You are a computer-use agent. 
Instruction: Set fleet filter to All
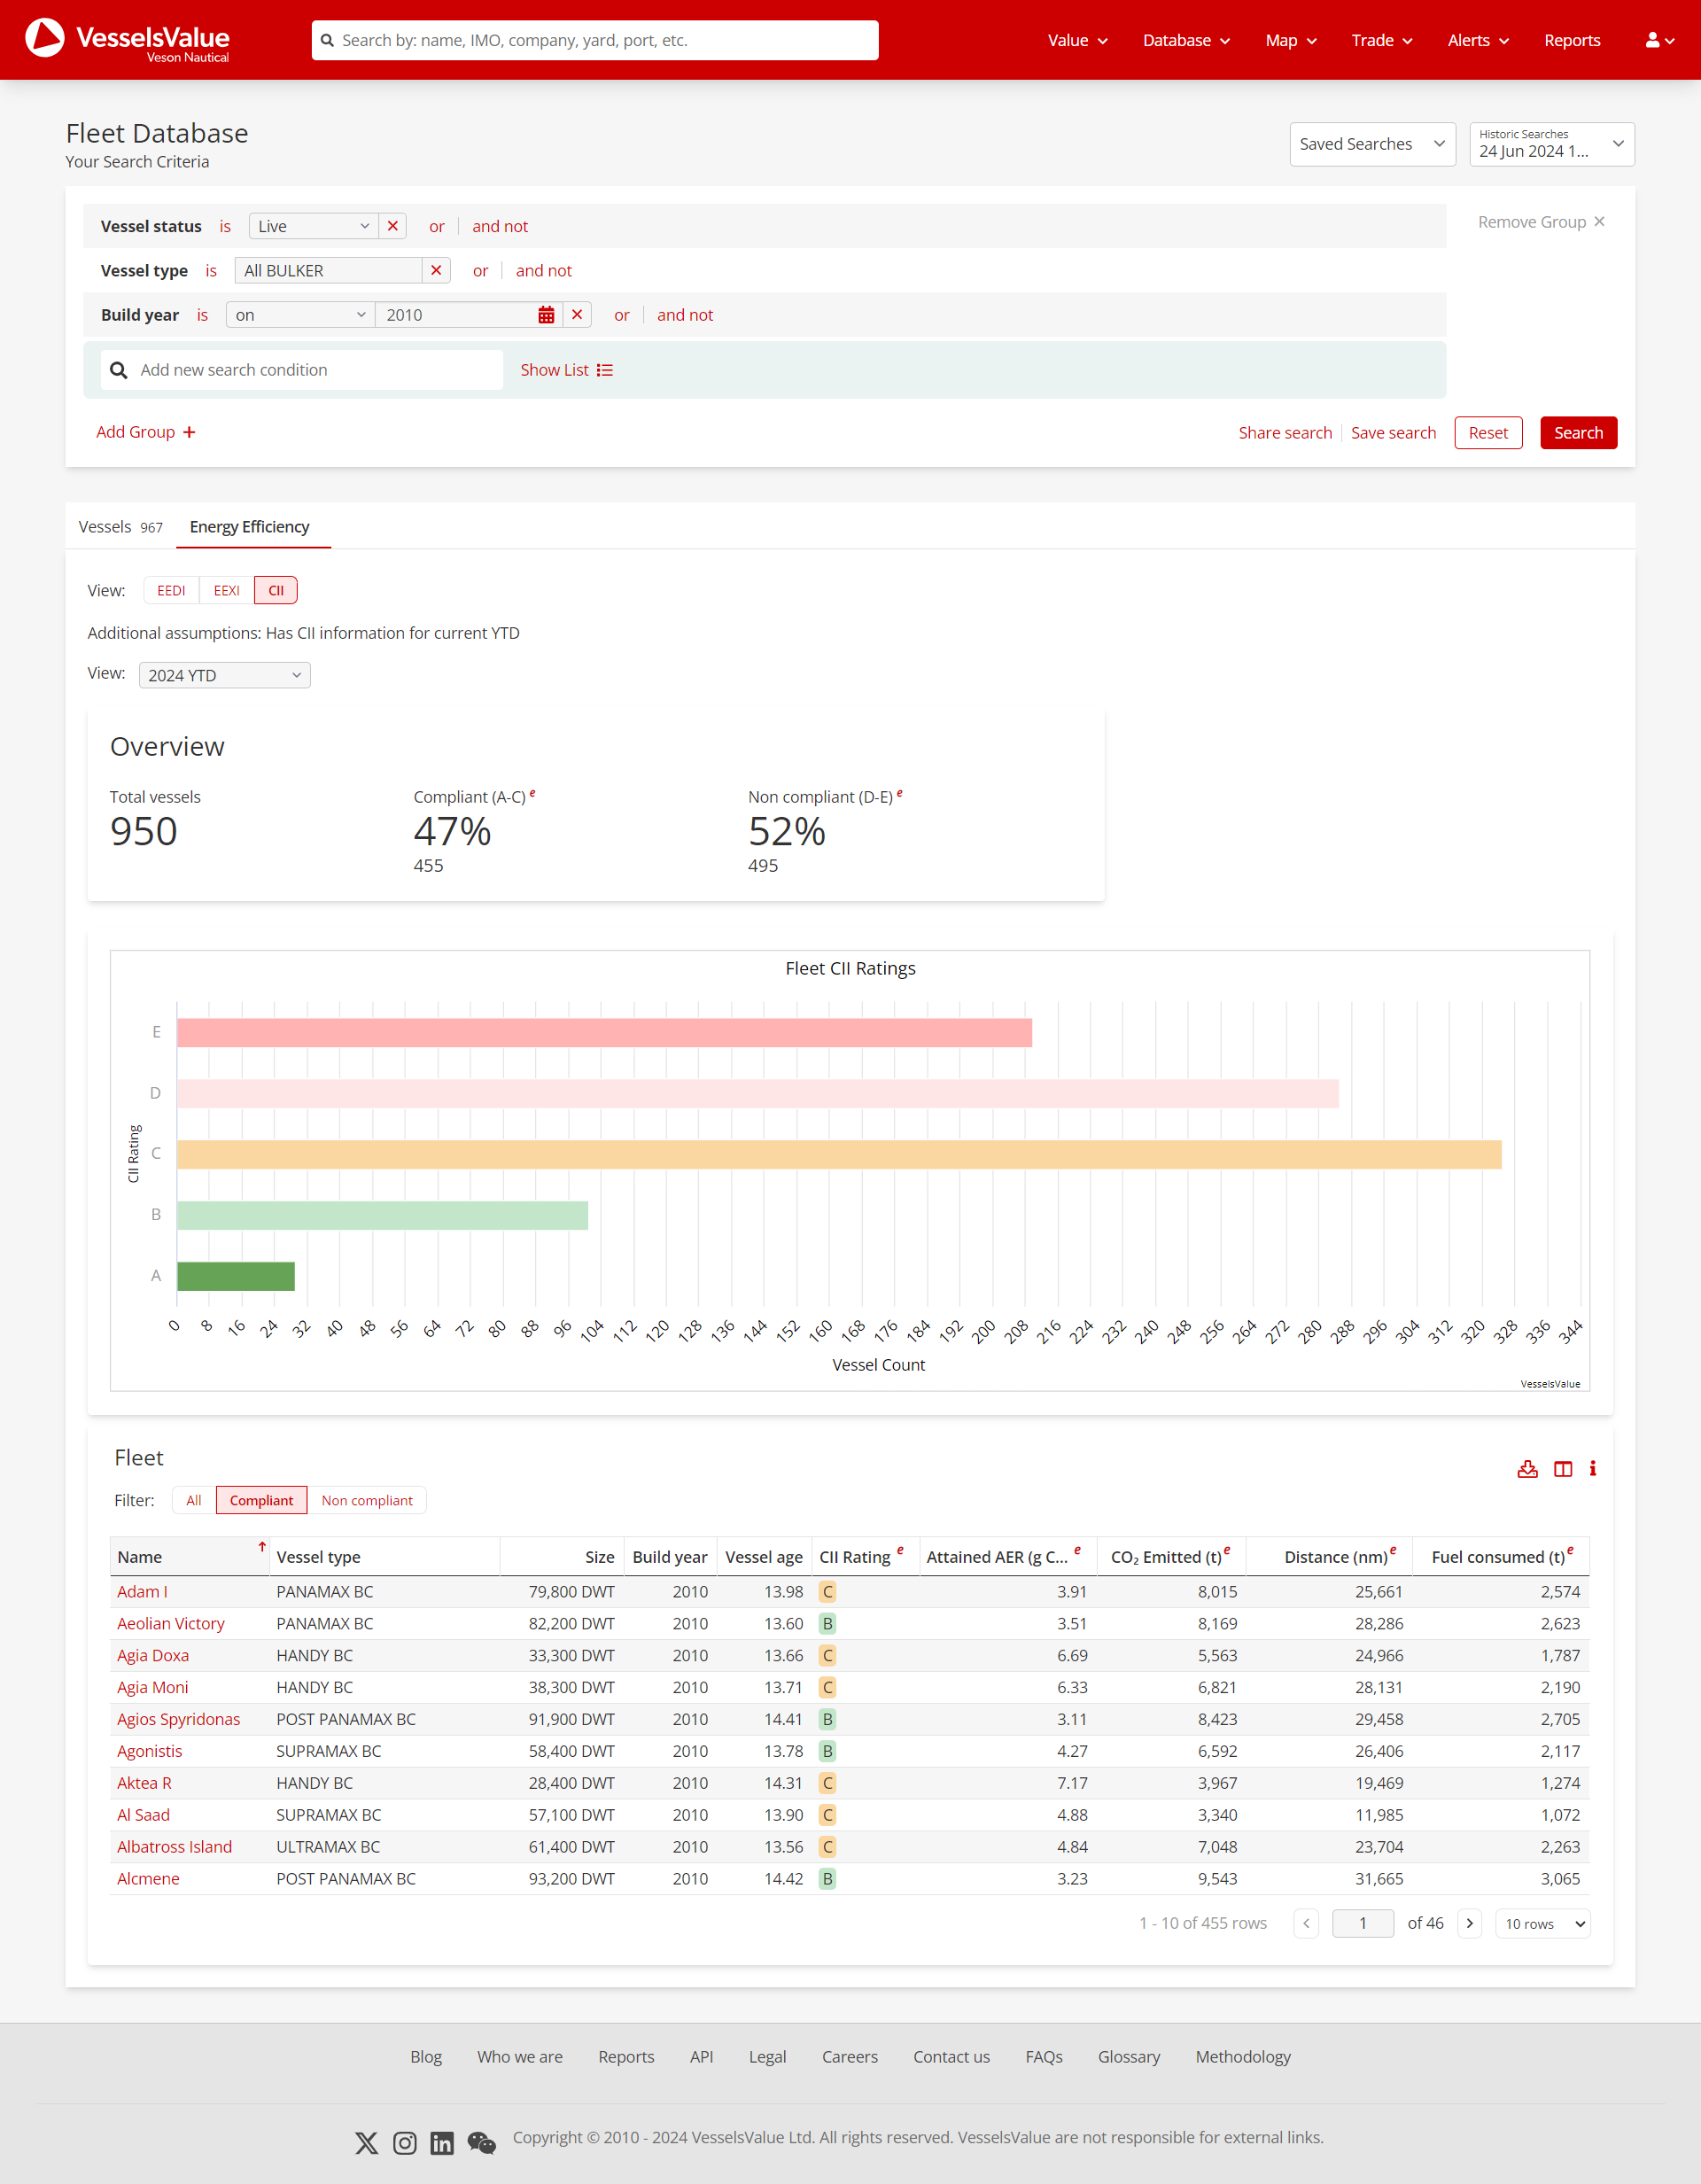click(193, 1500)
